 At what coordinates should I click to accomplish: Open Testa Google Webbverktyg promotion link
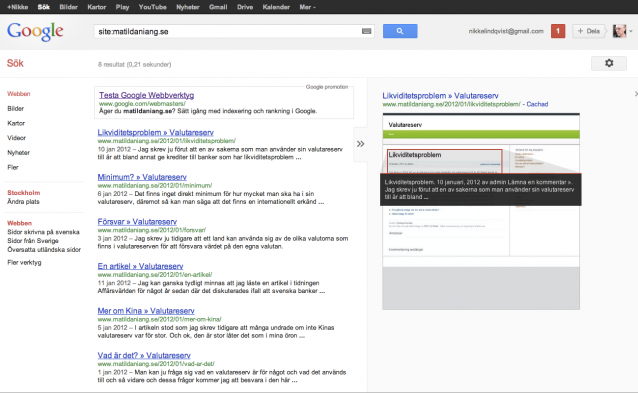(146, 95)
